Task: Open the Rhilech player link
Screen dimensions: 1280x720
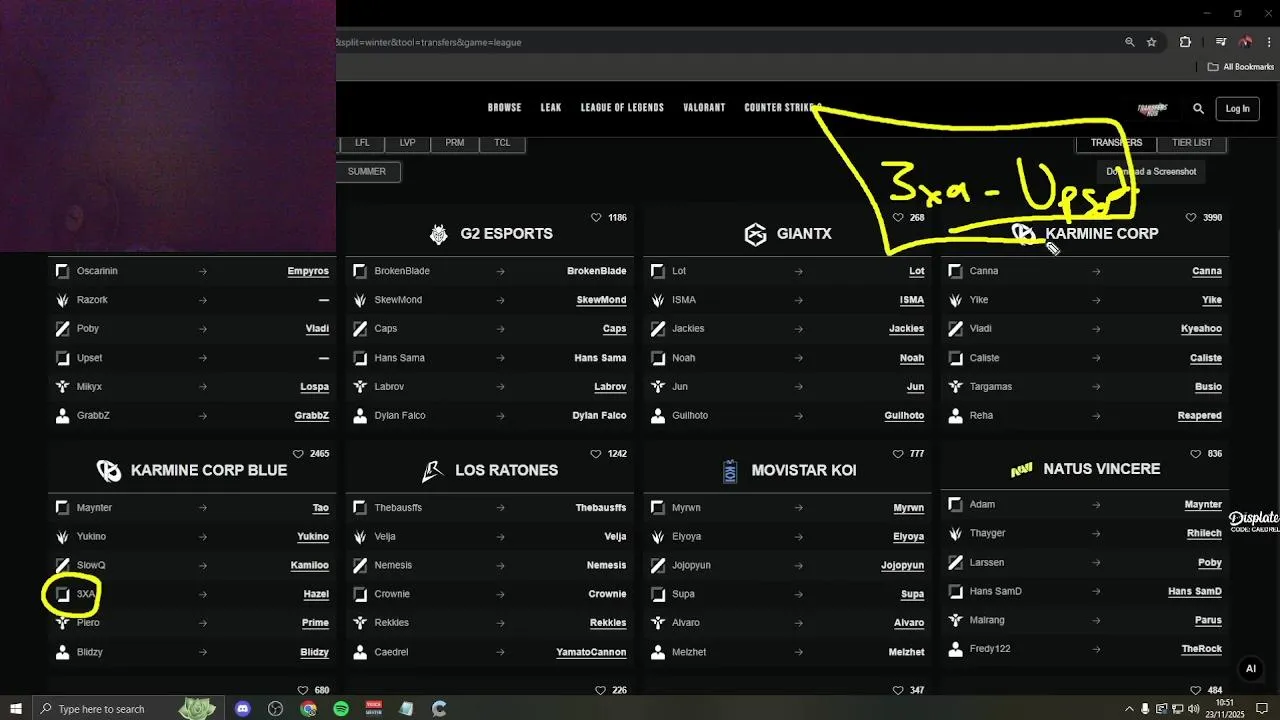Action: click(1204, 534)
